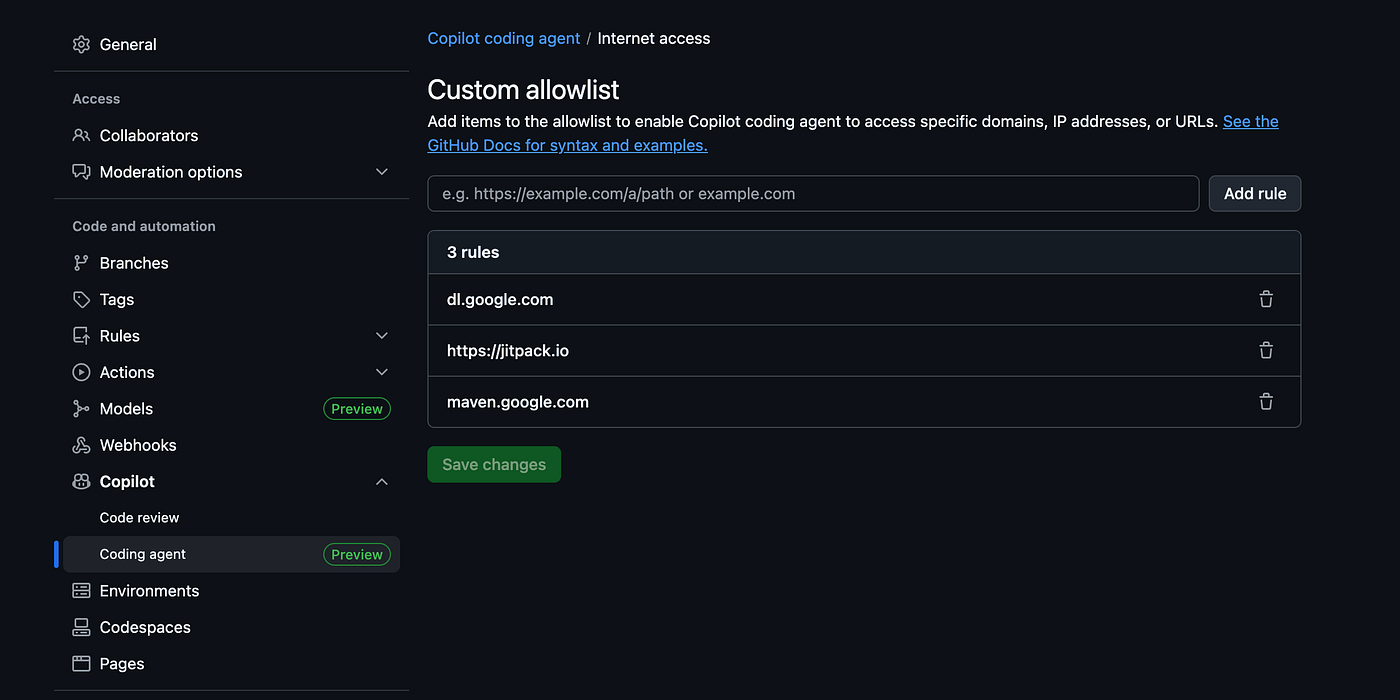This screenshot has height=700, width=1400.
Task: Remove the https://jitpack.io rule
Action: pyautogui.click(x=1266, y=350)
